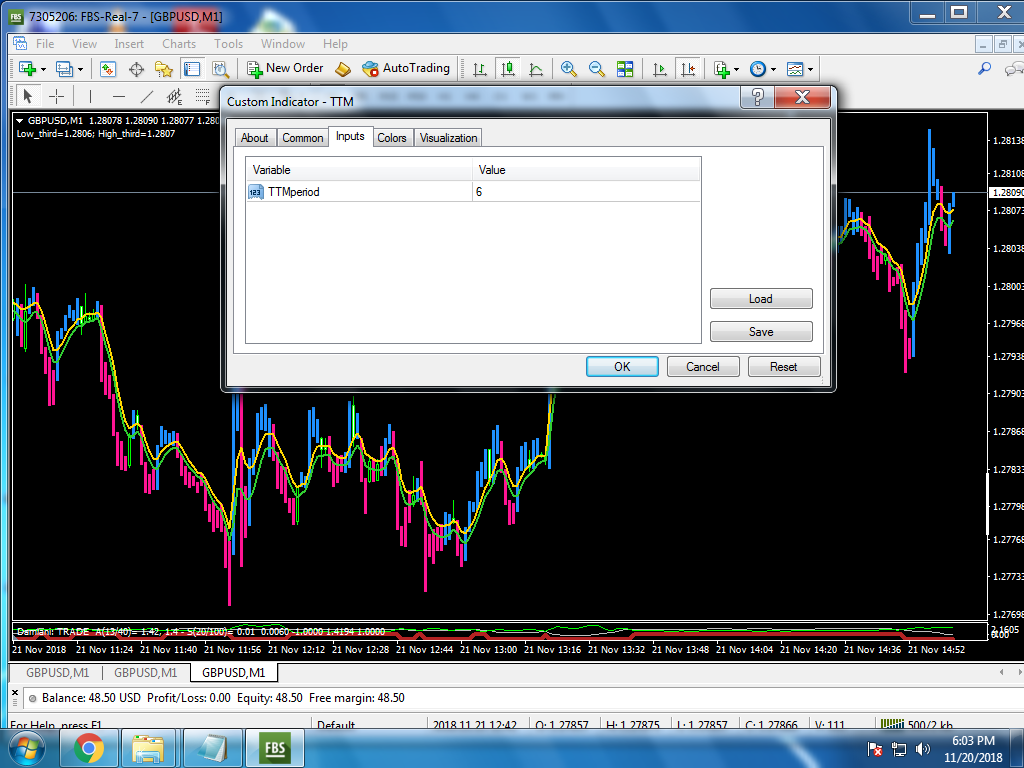Open the Windows Start button
This screenshot has height=768, width=1024.
[27, 748]
